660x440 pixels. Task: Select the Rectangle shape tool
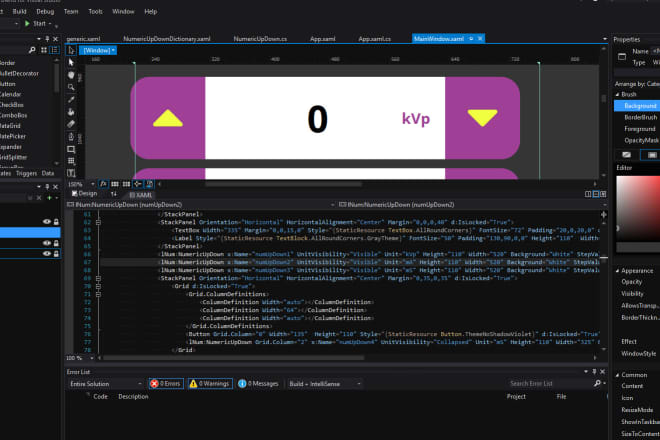tap(71, 149)
